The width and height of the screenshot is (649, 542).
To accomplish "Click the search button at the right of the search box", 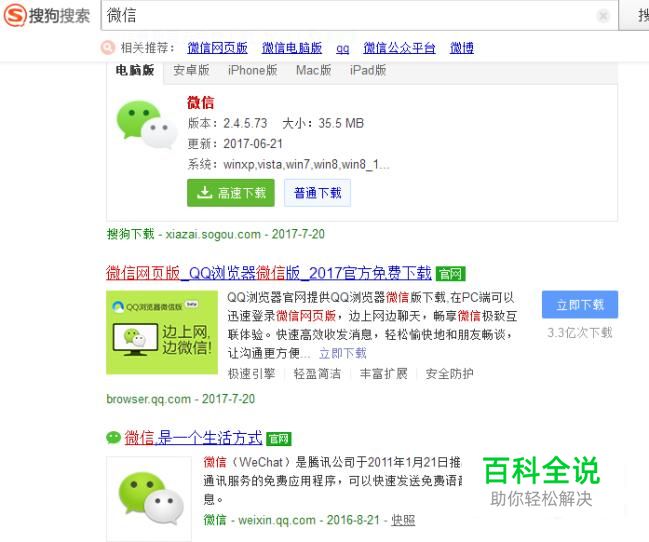I will click(x=635, y=15).
